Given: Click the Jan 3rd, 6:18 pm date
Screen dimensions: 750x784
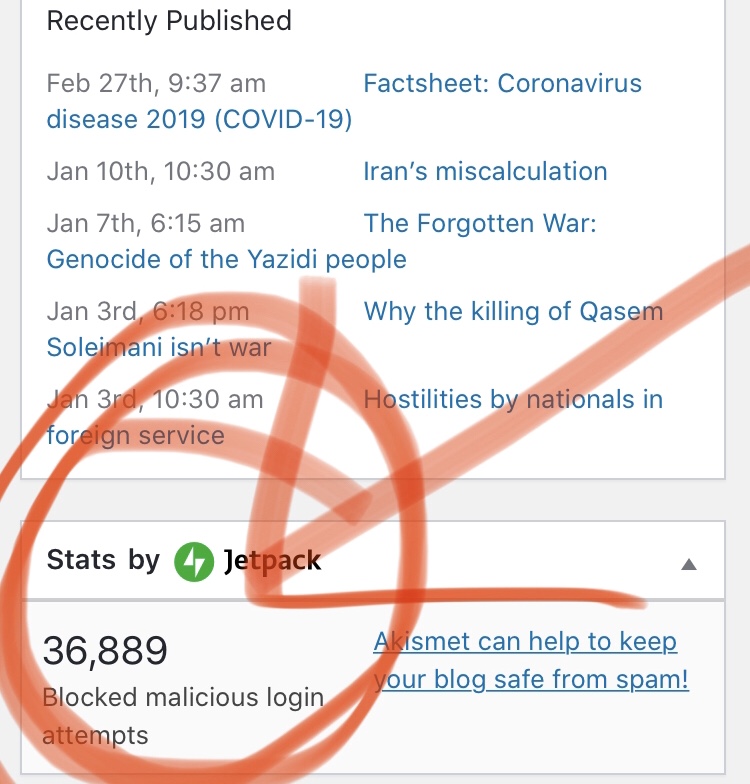Looking at the screenshot, I should [148, 311].
